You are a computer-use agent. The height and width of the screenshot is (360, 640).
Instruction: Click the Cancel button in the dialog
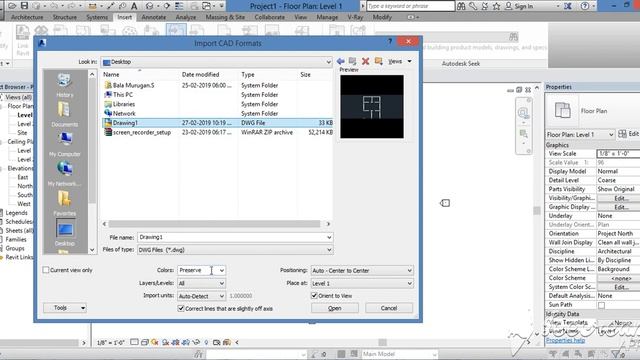(389, 308)
